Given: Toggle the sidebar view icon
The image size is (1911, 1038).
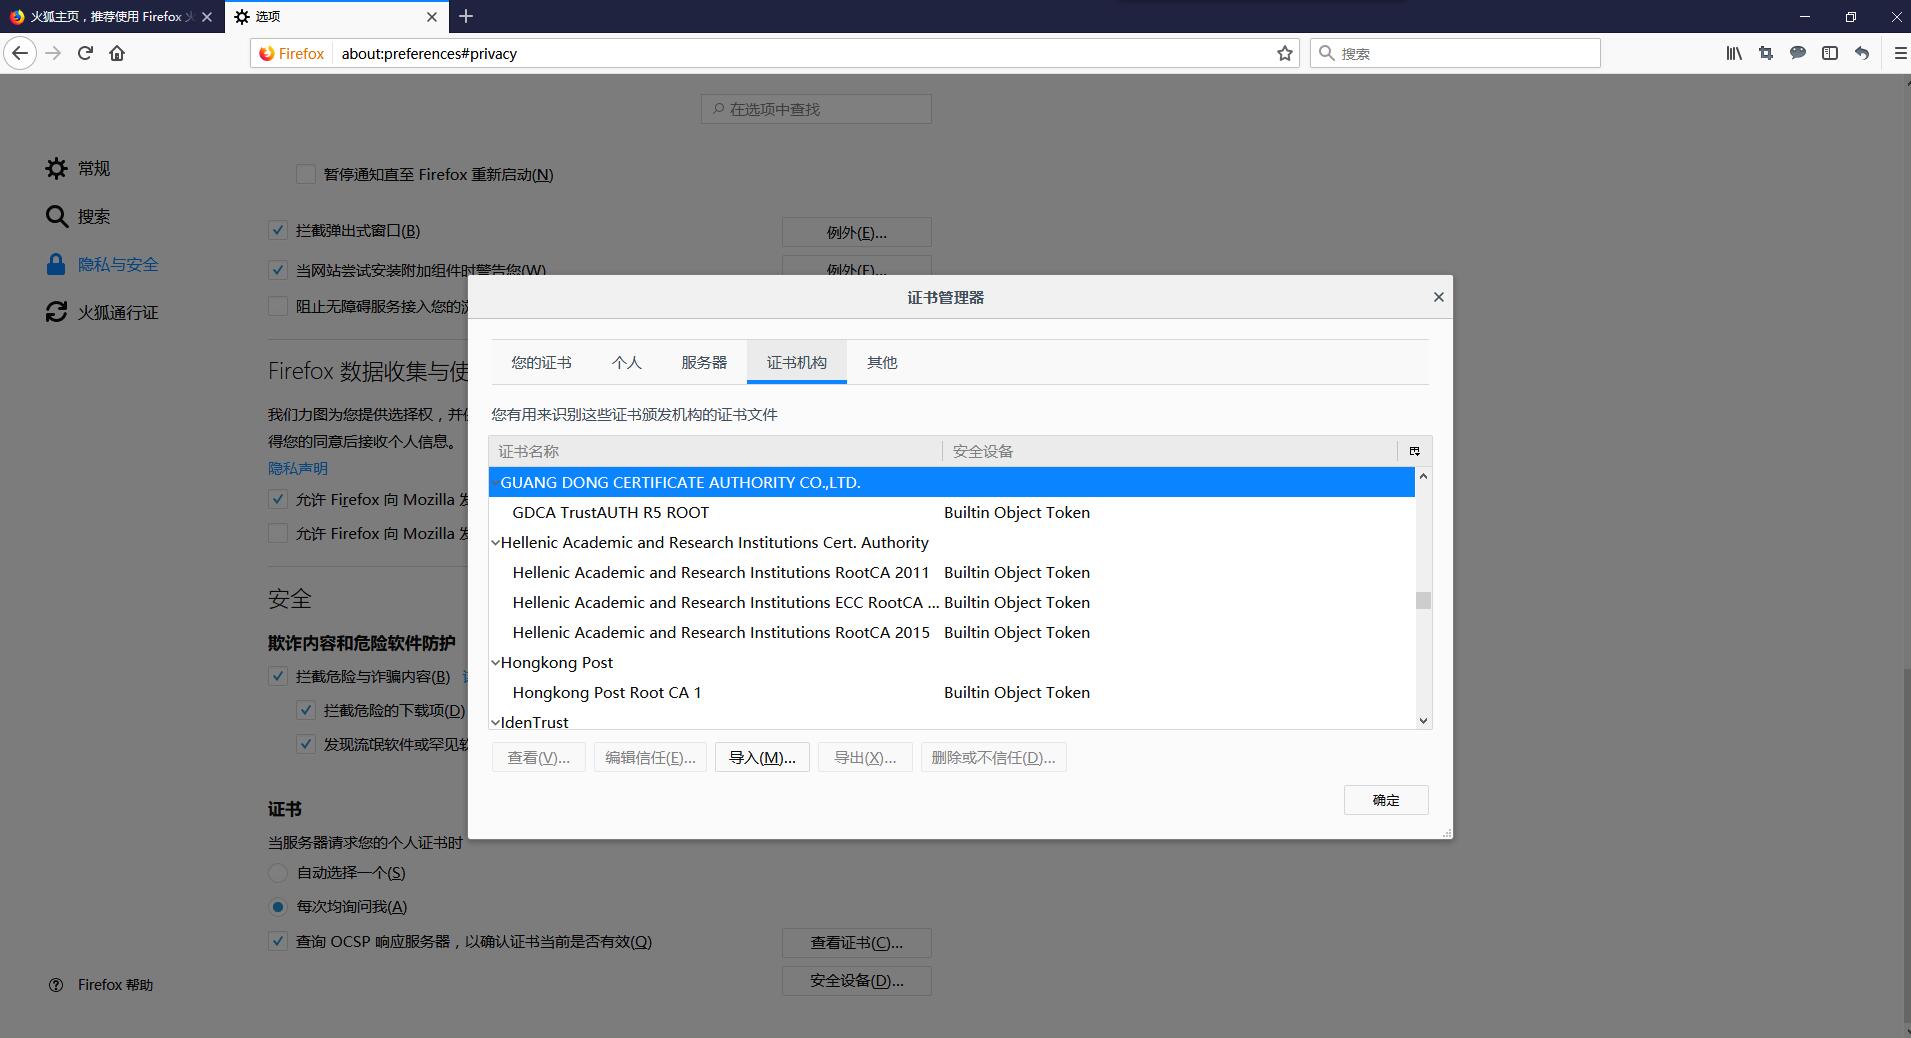Looking at the screenshot, I should pyautogui.click(x=1830, y=53).
